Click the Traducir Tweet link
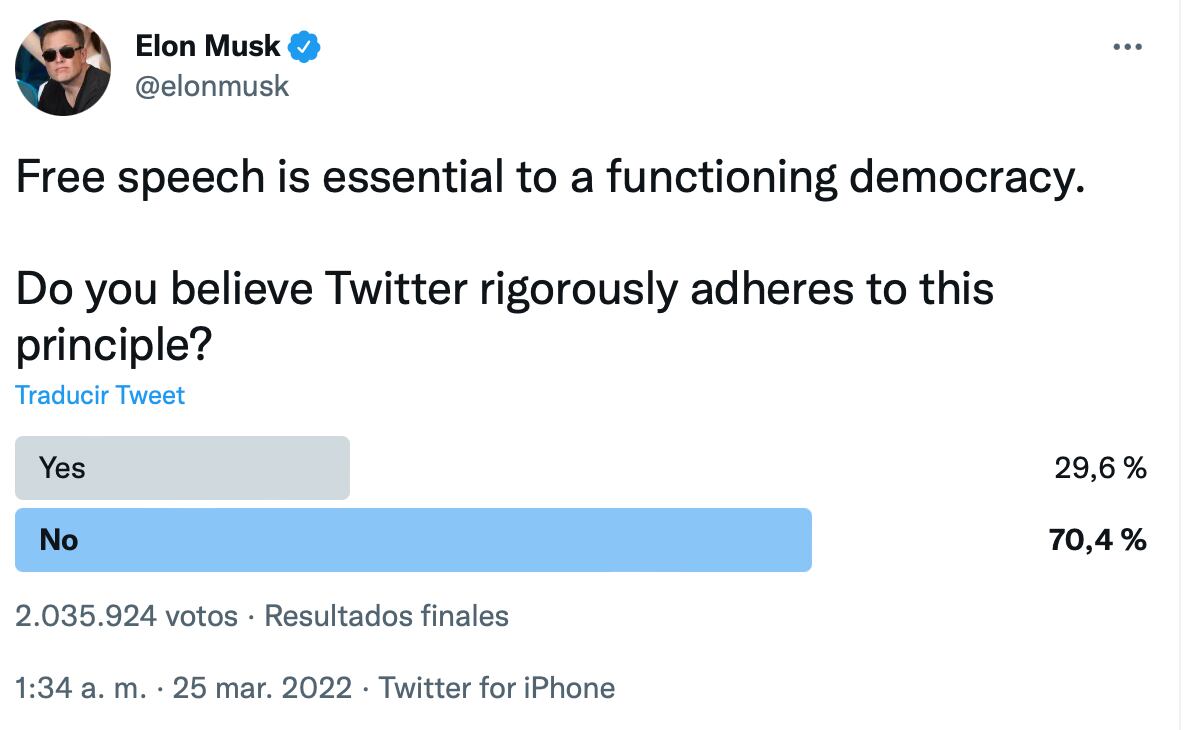1184x730 pixels. point(100,395)
